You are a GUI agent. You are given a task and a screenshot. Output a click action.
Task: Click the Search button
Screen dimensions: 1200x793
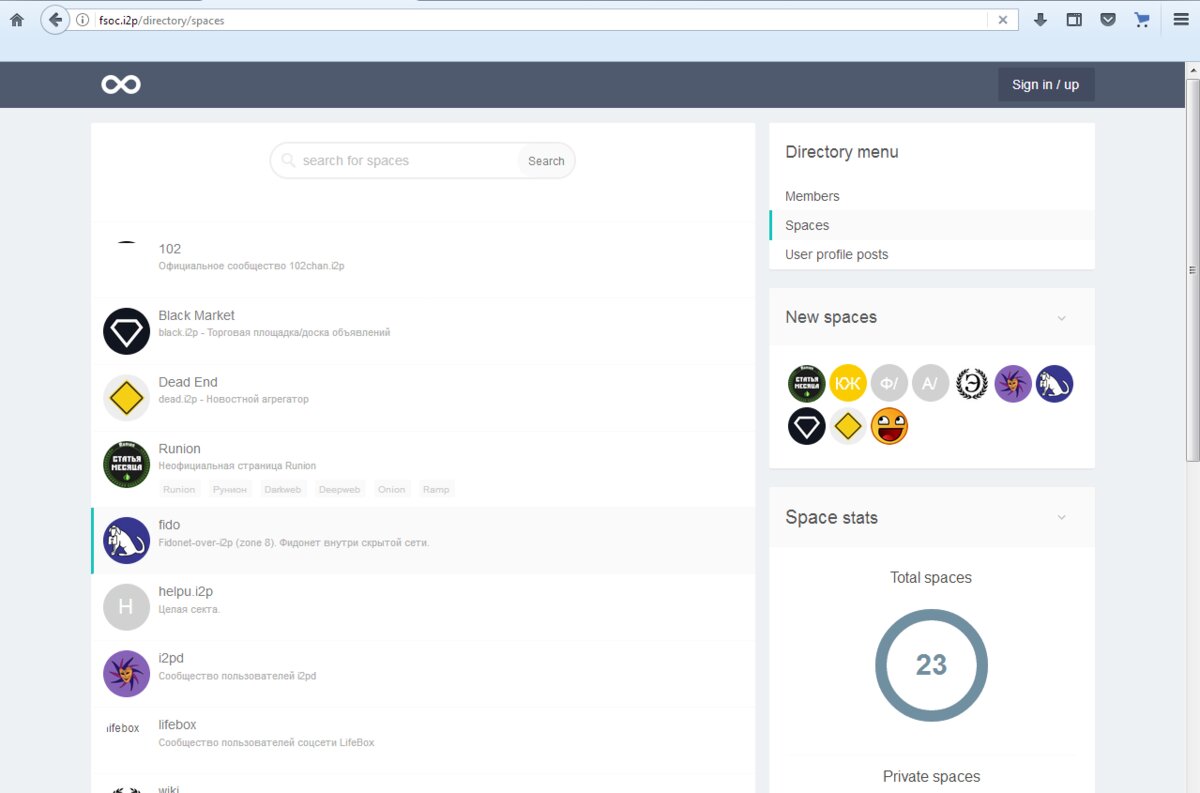(546, 161)
